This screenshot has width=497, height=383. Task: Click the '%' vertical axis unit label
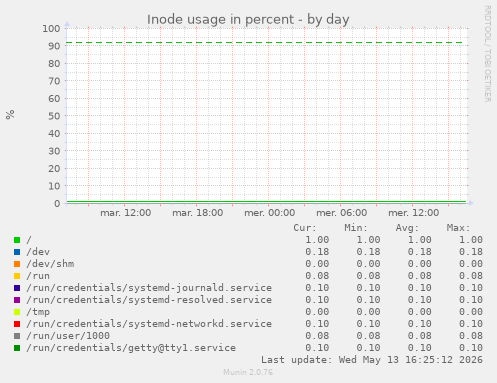click(x=10, y=114)
